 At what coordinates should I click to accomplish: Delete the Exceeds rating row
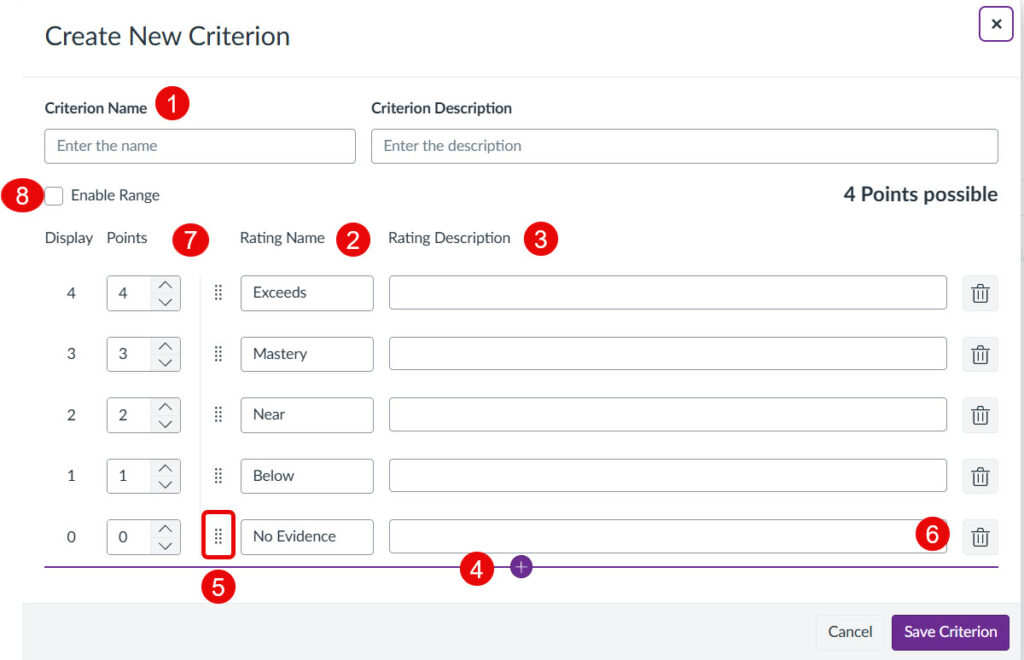click(980, 293)
